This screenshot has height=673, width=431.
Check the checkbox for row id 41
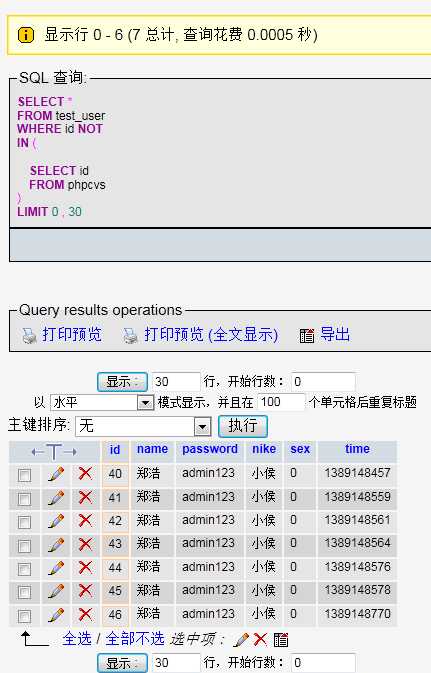(x=24, y=499)
